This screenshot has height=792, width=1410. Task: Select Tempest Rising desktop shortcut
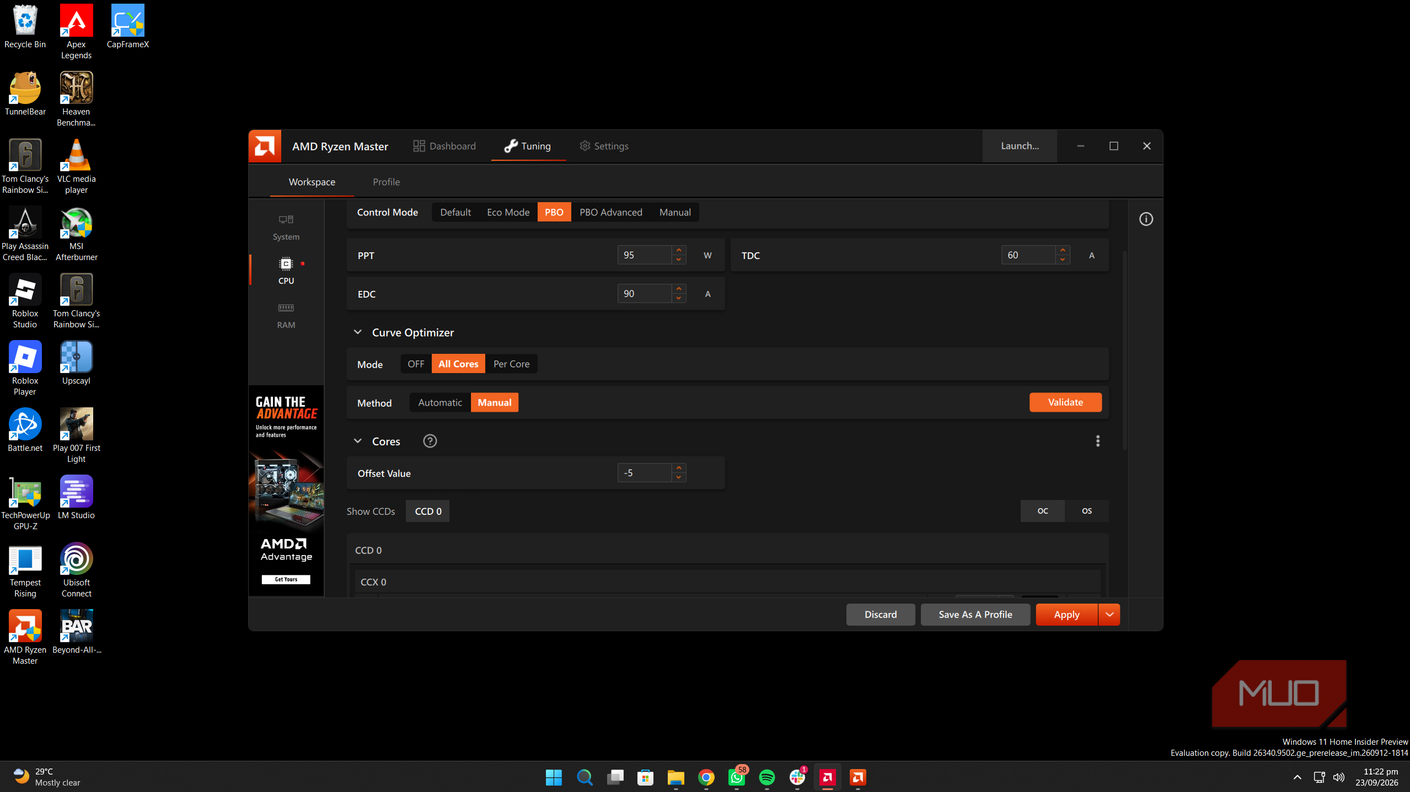tap(25, 570)
